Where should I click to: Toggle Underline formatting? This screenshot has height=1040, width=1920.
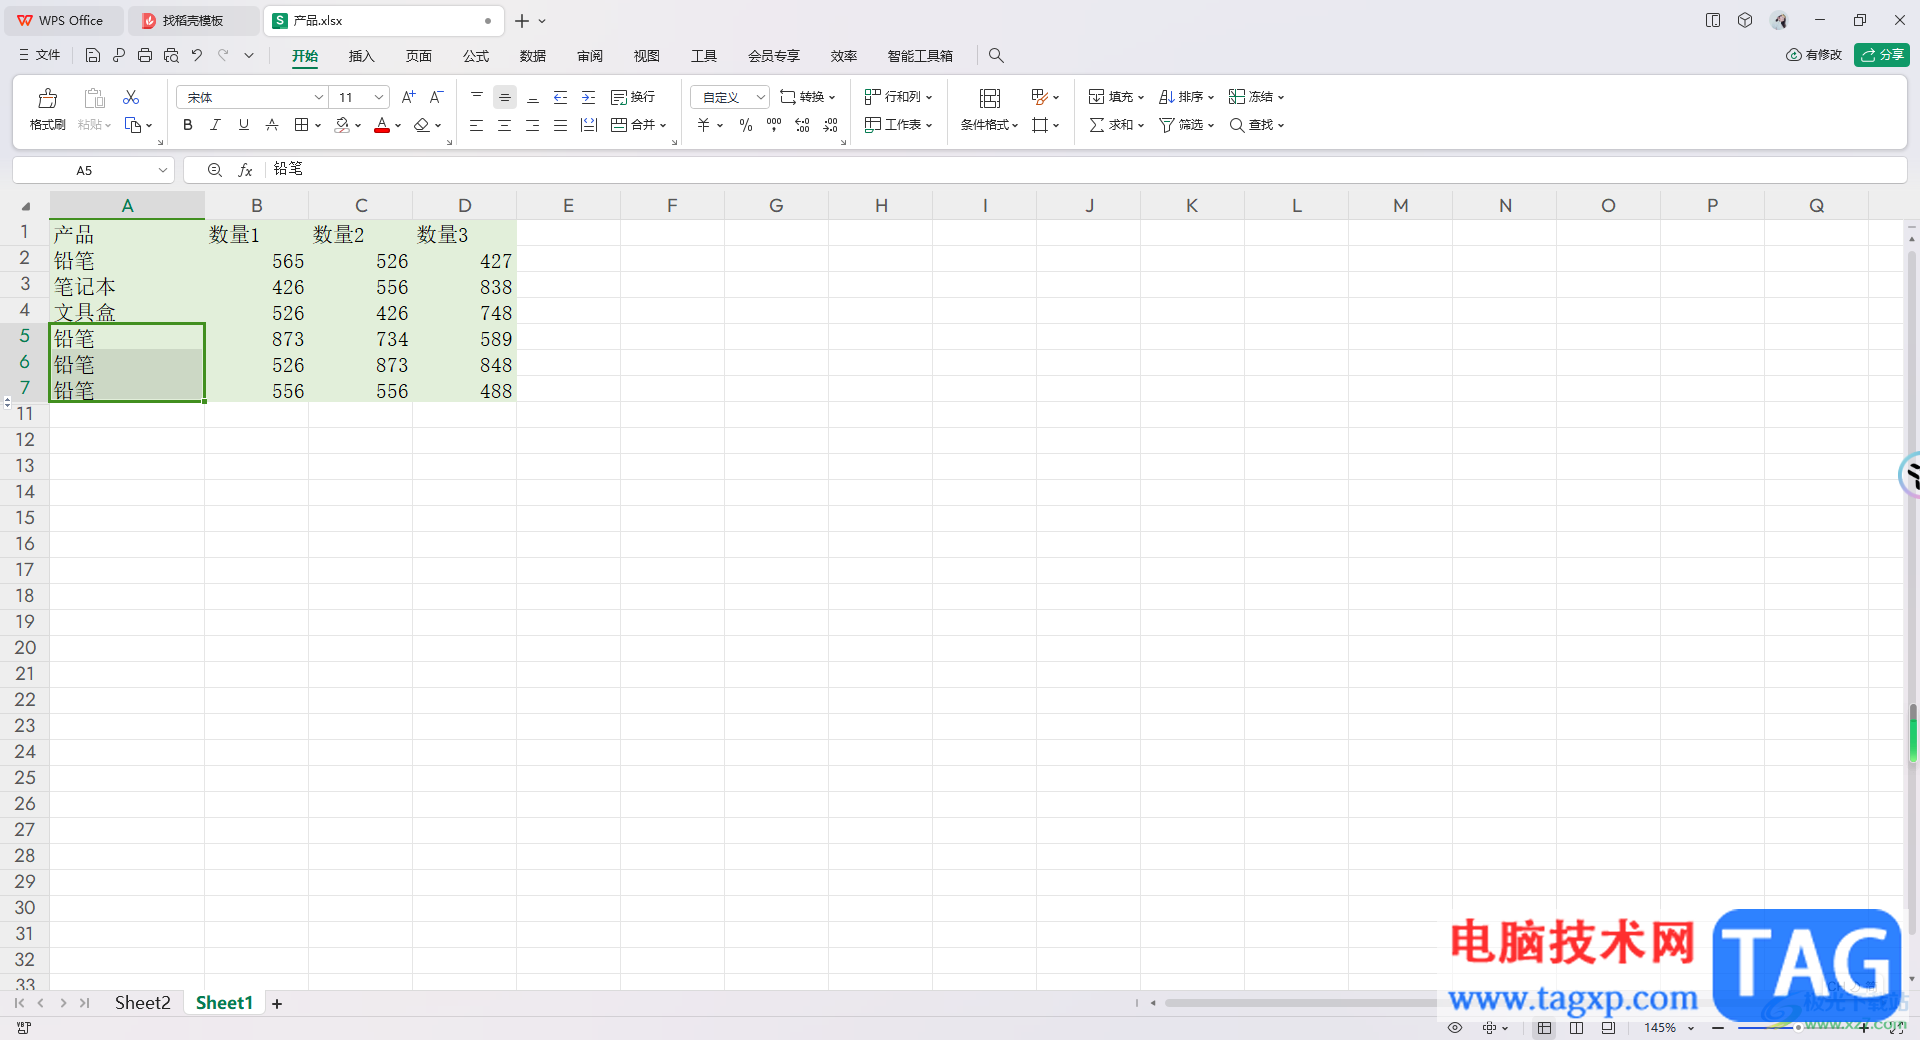tap(243, 125)
